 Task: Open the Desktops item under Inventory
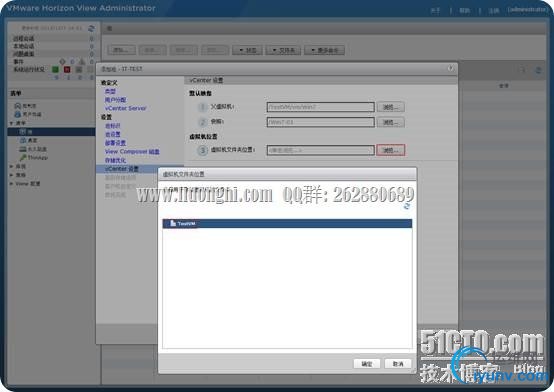29,140
